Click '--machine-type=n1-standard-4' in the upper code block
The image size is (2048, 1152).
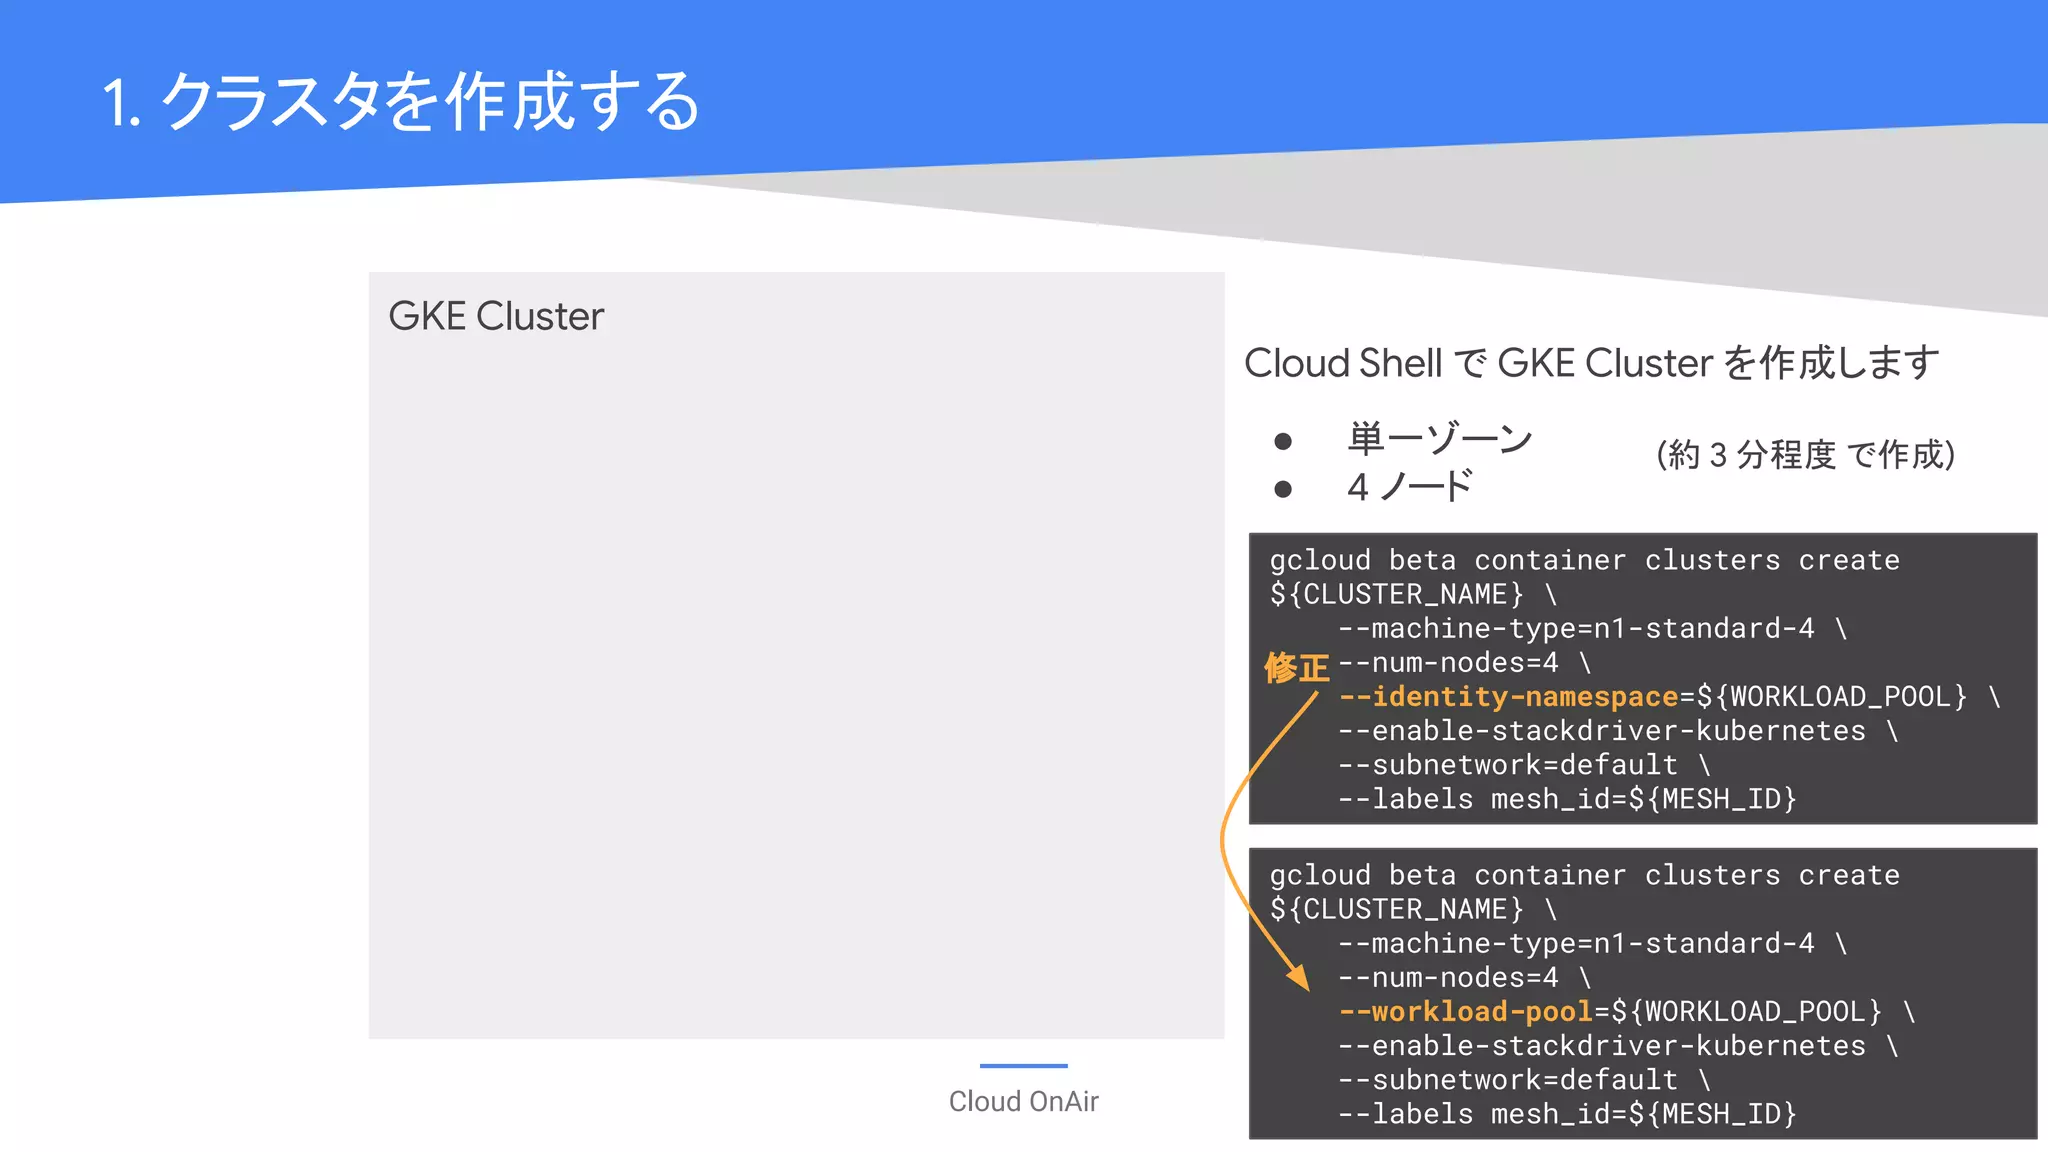pyautogui.click(x=1576, y=629)
